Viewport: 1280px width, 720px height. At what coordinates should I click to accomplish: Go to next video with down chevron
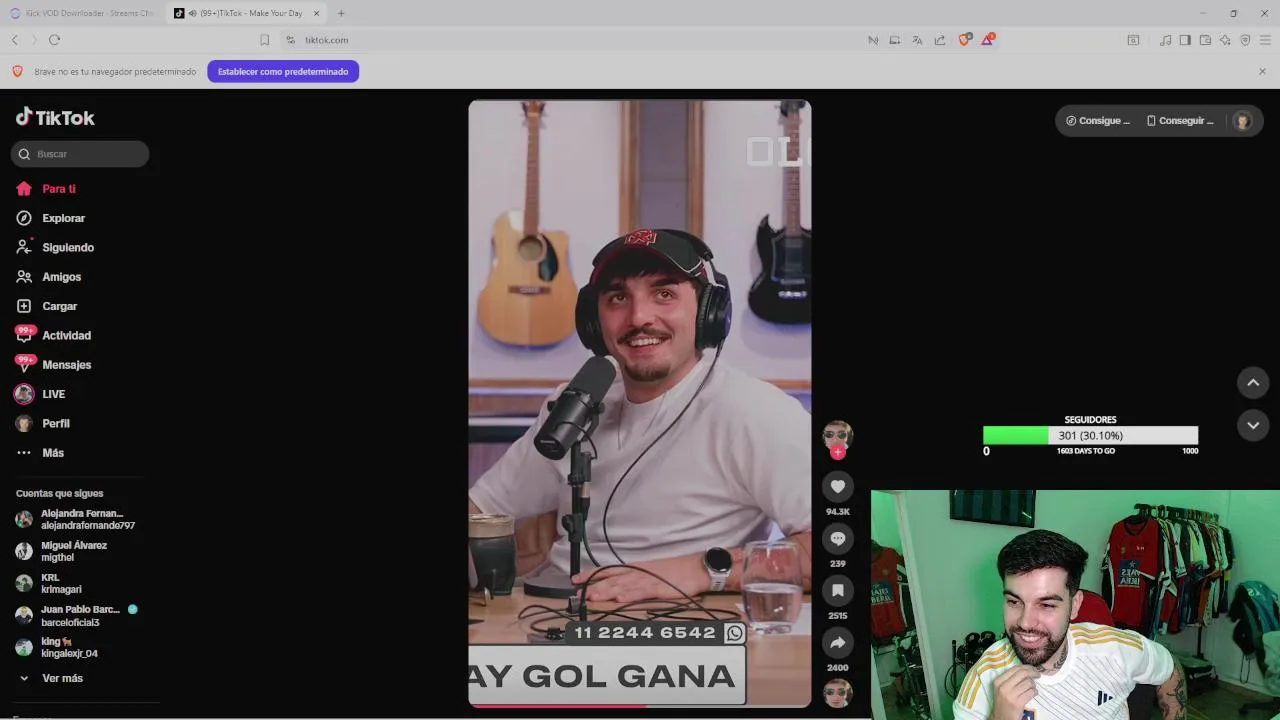pyautogui.click(x=1253, y=425)
